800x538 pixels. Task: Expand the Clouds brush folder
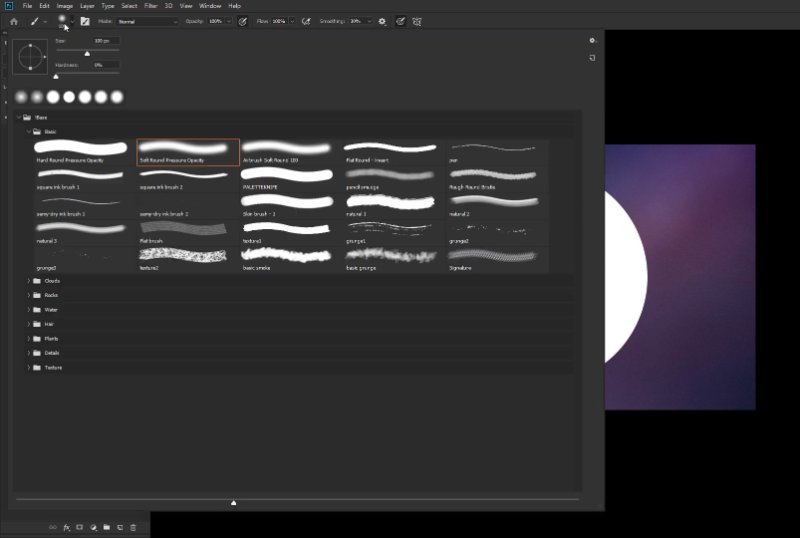[29, 281]
